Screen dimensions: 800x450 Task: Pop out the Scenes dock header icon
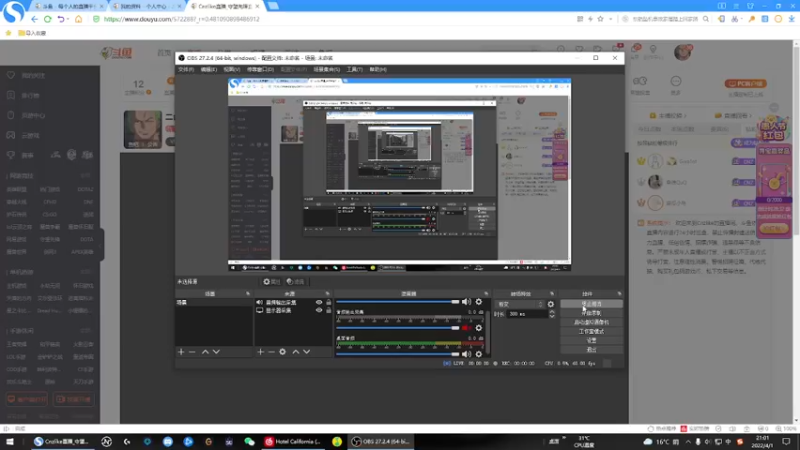[x=248, y=294]
